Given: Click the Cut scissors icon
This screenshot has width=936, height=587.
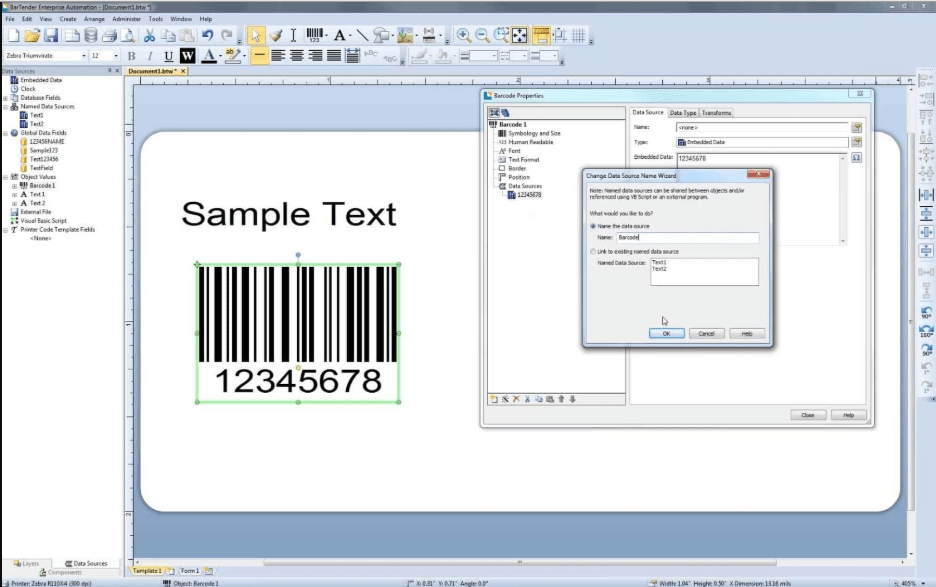Looking at the screenshot, I should pos(148,35).
